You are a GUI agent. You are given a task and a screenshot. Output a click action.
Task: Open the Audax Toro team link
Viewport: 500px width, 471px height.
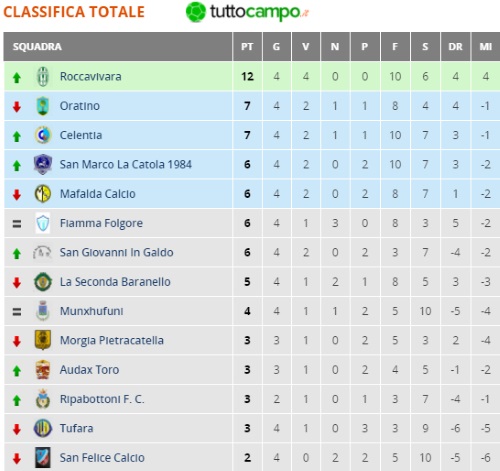click(89, 370)
